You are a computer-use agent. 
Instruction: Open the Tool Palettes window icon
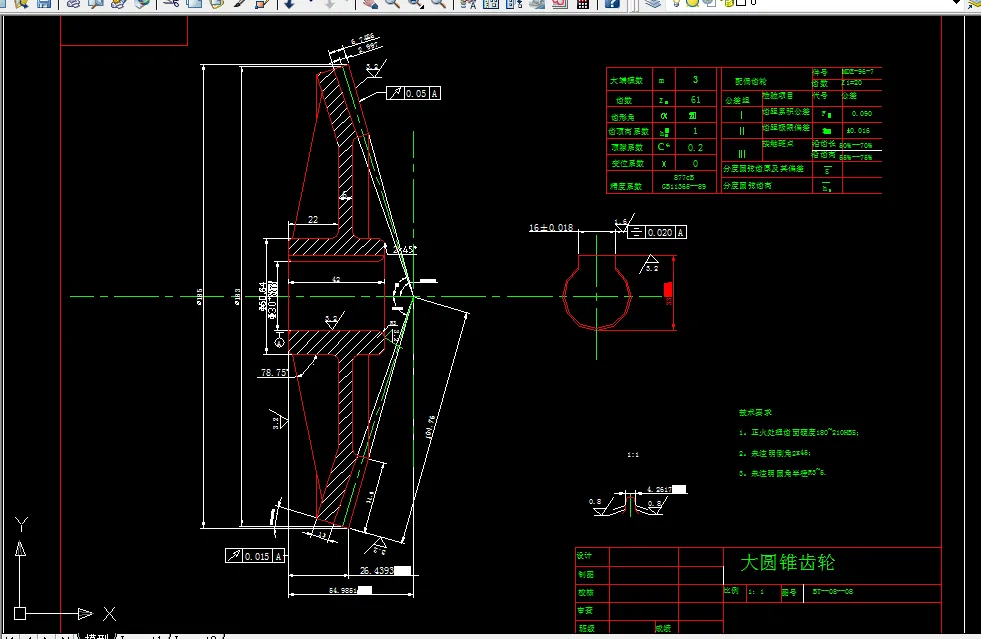click(x=514, y=3)
